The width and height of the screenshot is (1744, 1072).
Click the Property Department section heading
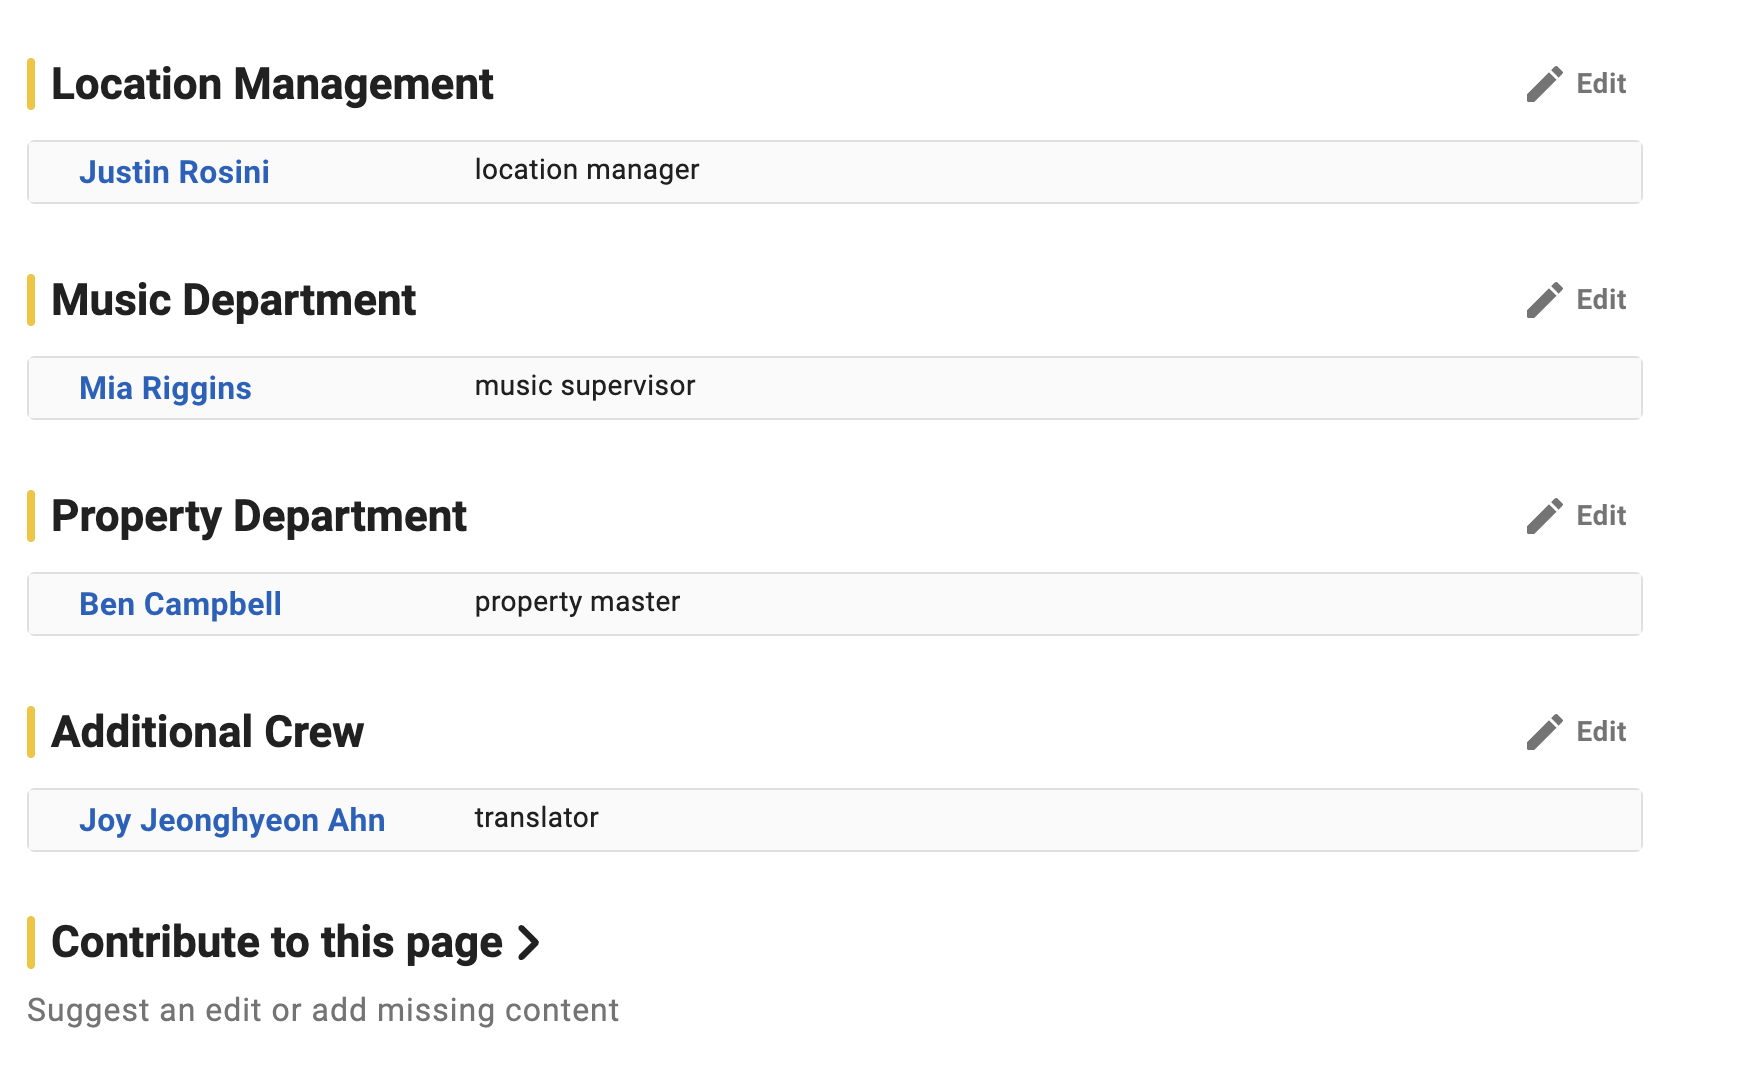pos(259,516)
